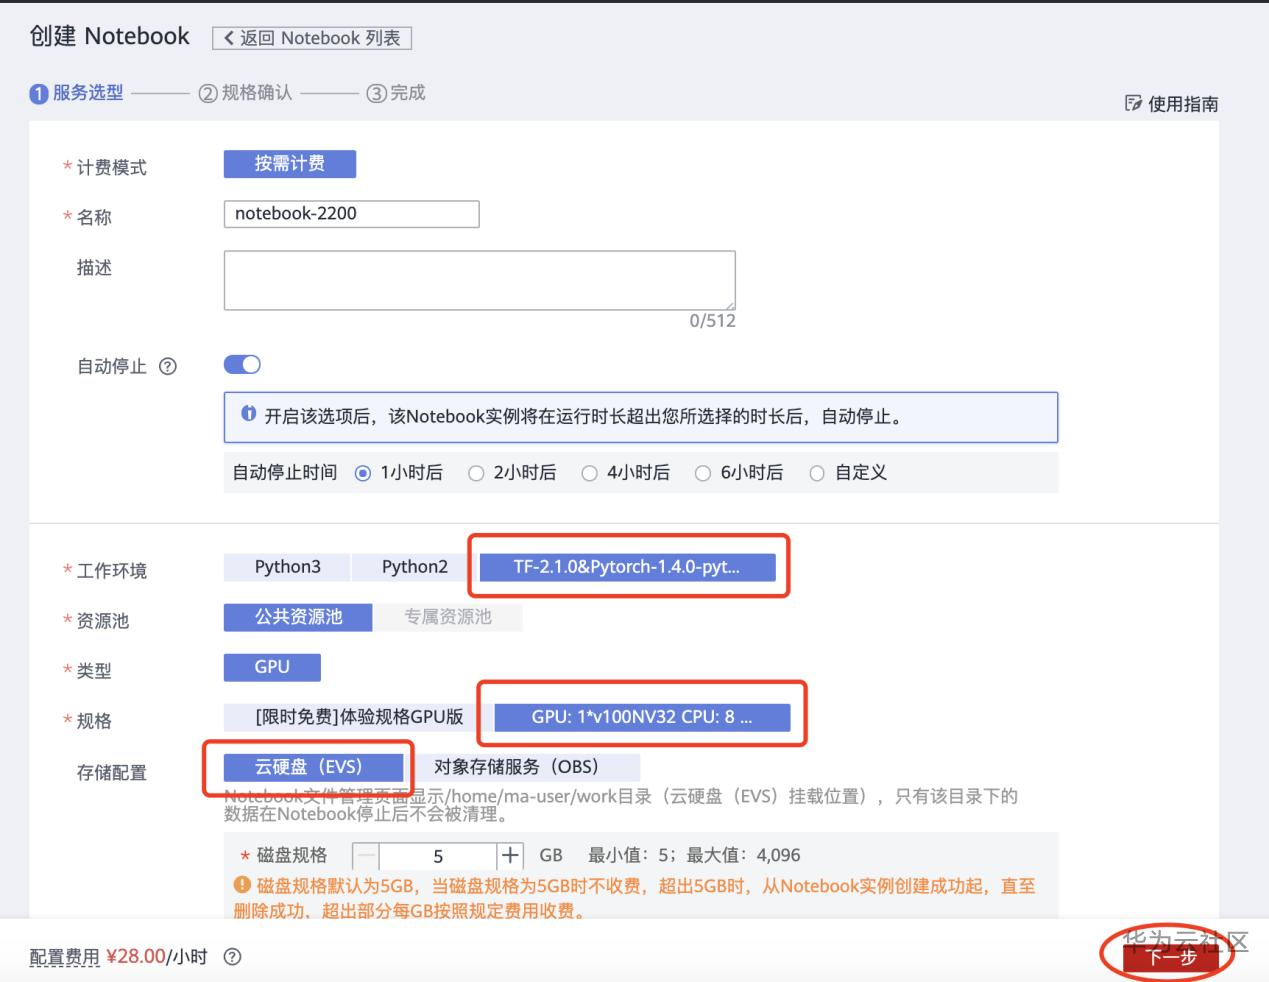Click the 完成 step indicator

coord(396,93)
